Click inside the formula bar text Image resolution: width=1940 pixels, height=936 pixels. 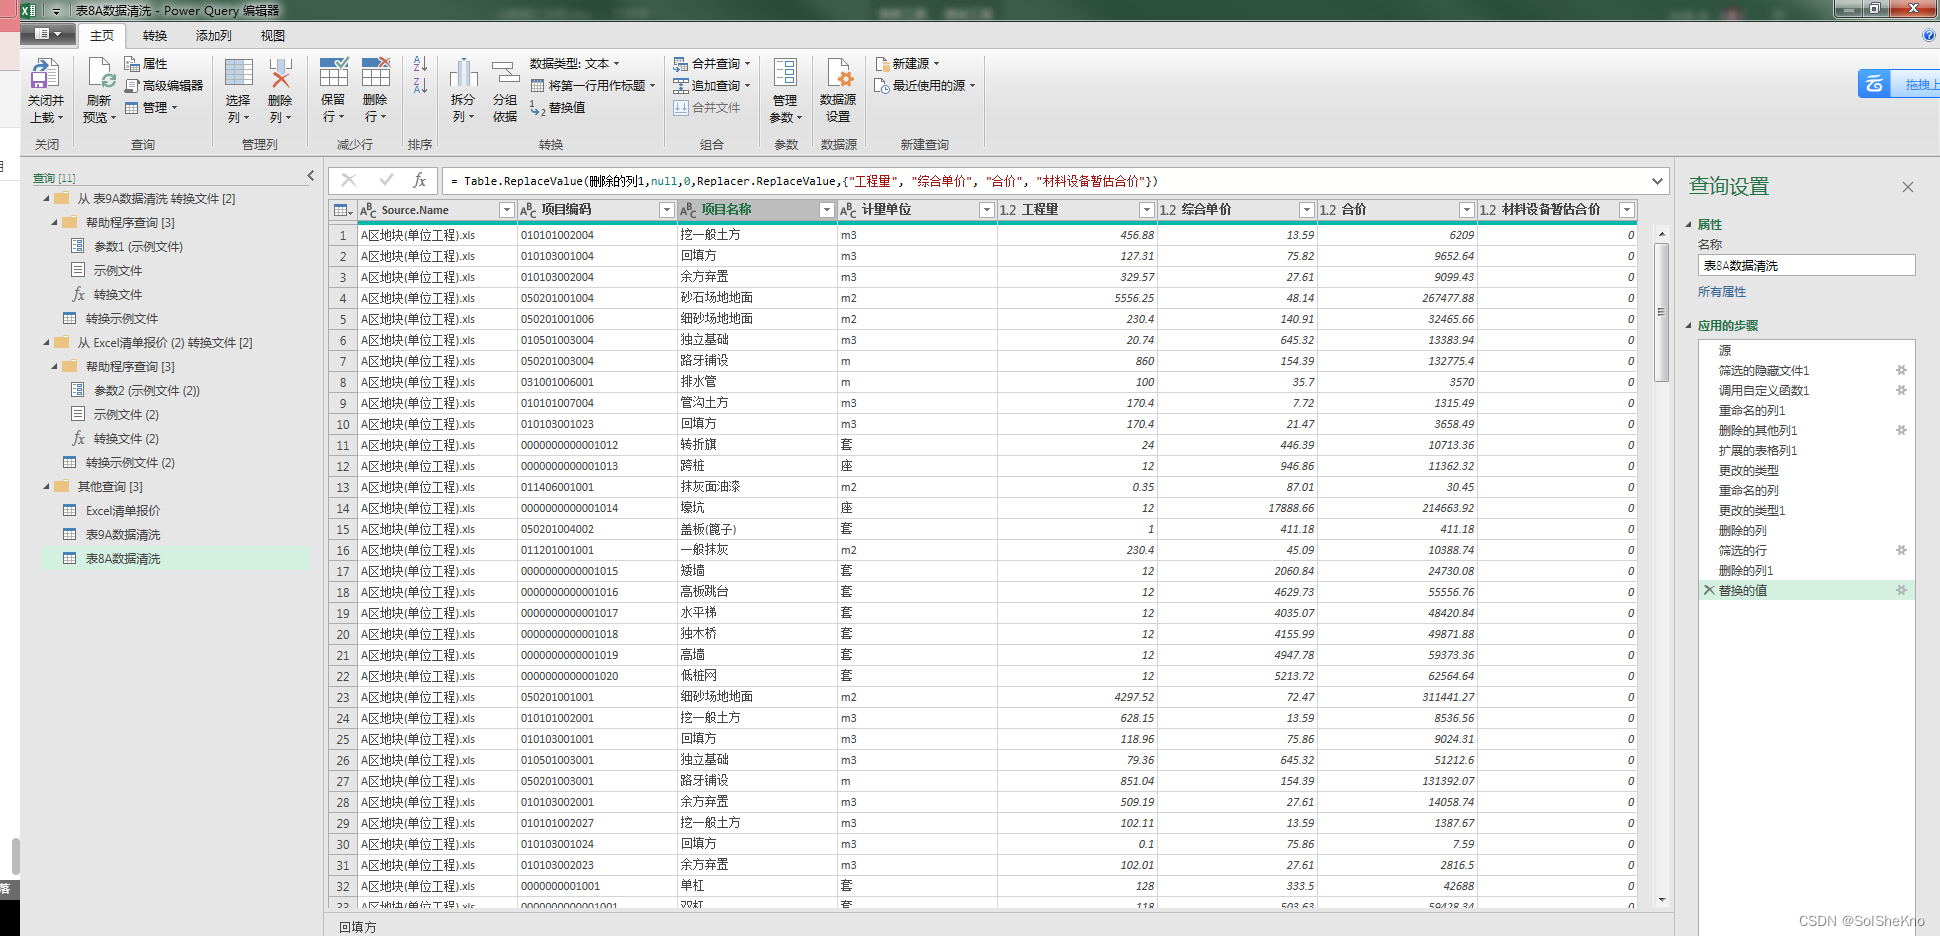tap(803, 181)
